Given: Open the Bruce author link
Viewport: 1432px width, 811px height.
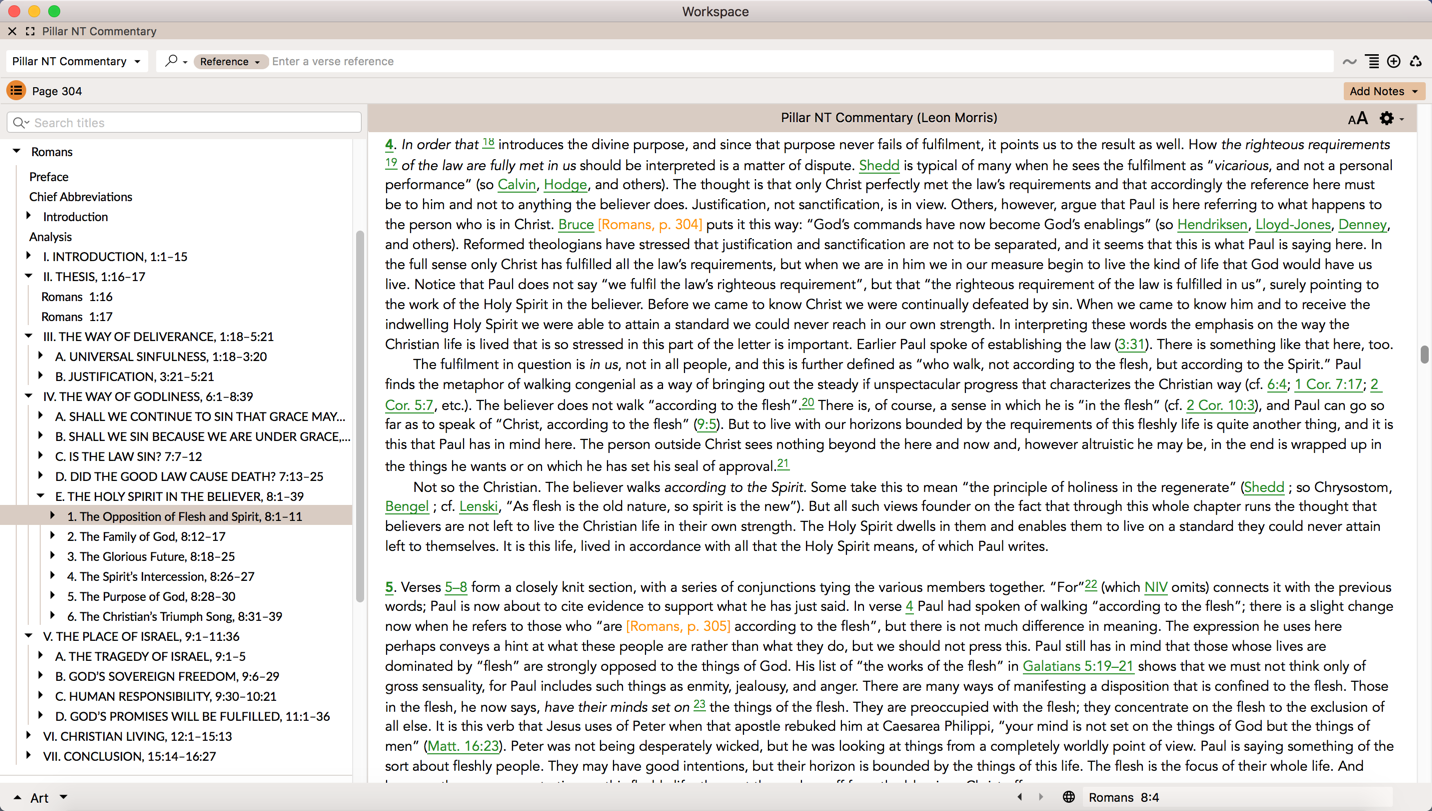Looking at the screenshot, I should pyautogui.click(x=576, y=225).
